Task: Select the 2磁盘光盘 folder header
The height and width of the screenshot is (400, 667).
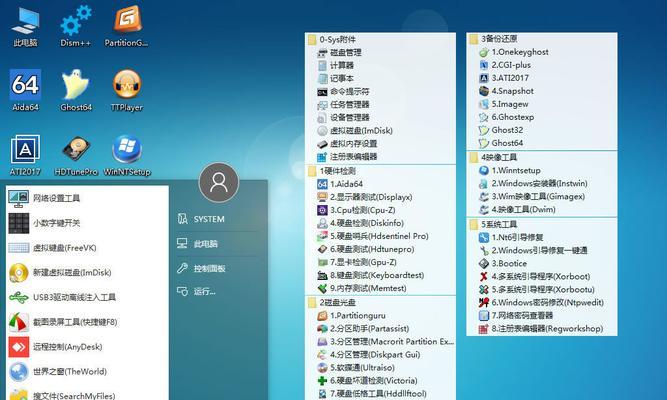Action: click(380, 303)
